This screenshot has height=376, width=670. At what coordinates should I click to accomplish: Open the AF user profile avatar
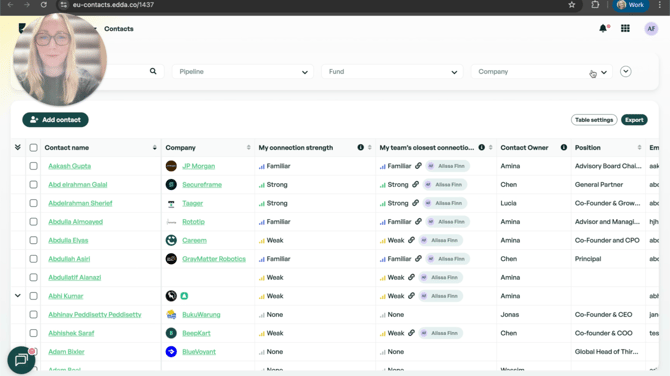[651, 29]
